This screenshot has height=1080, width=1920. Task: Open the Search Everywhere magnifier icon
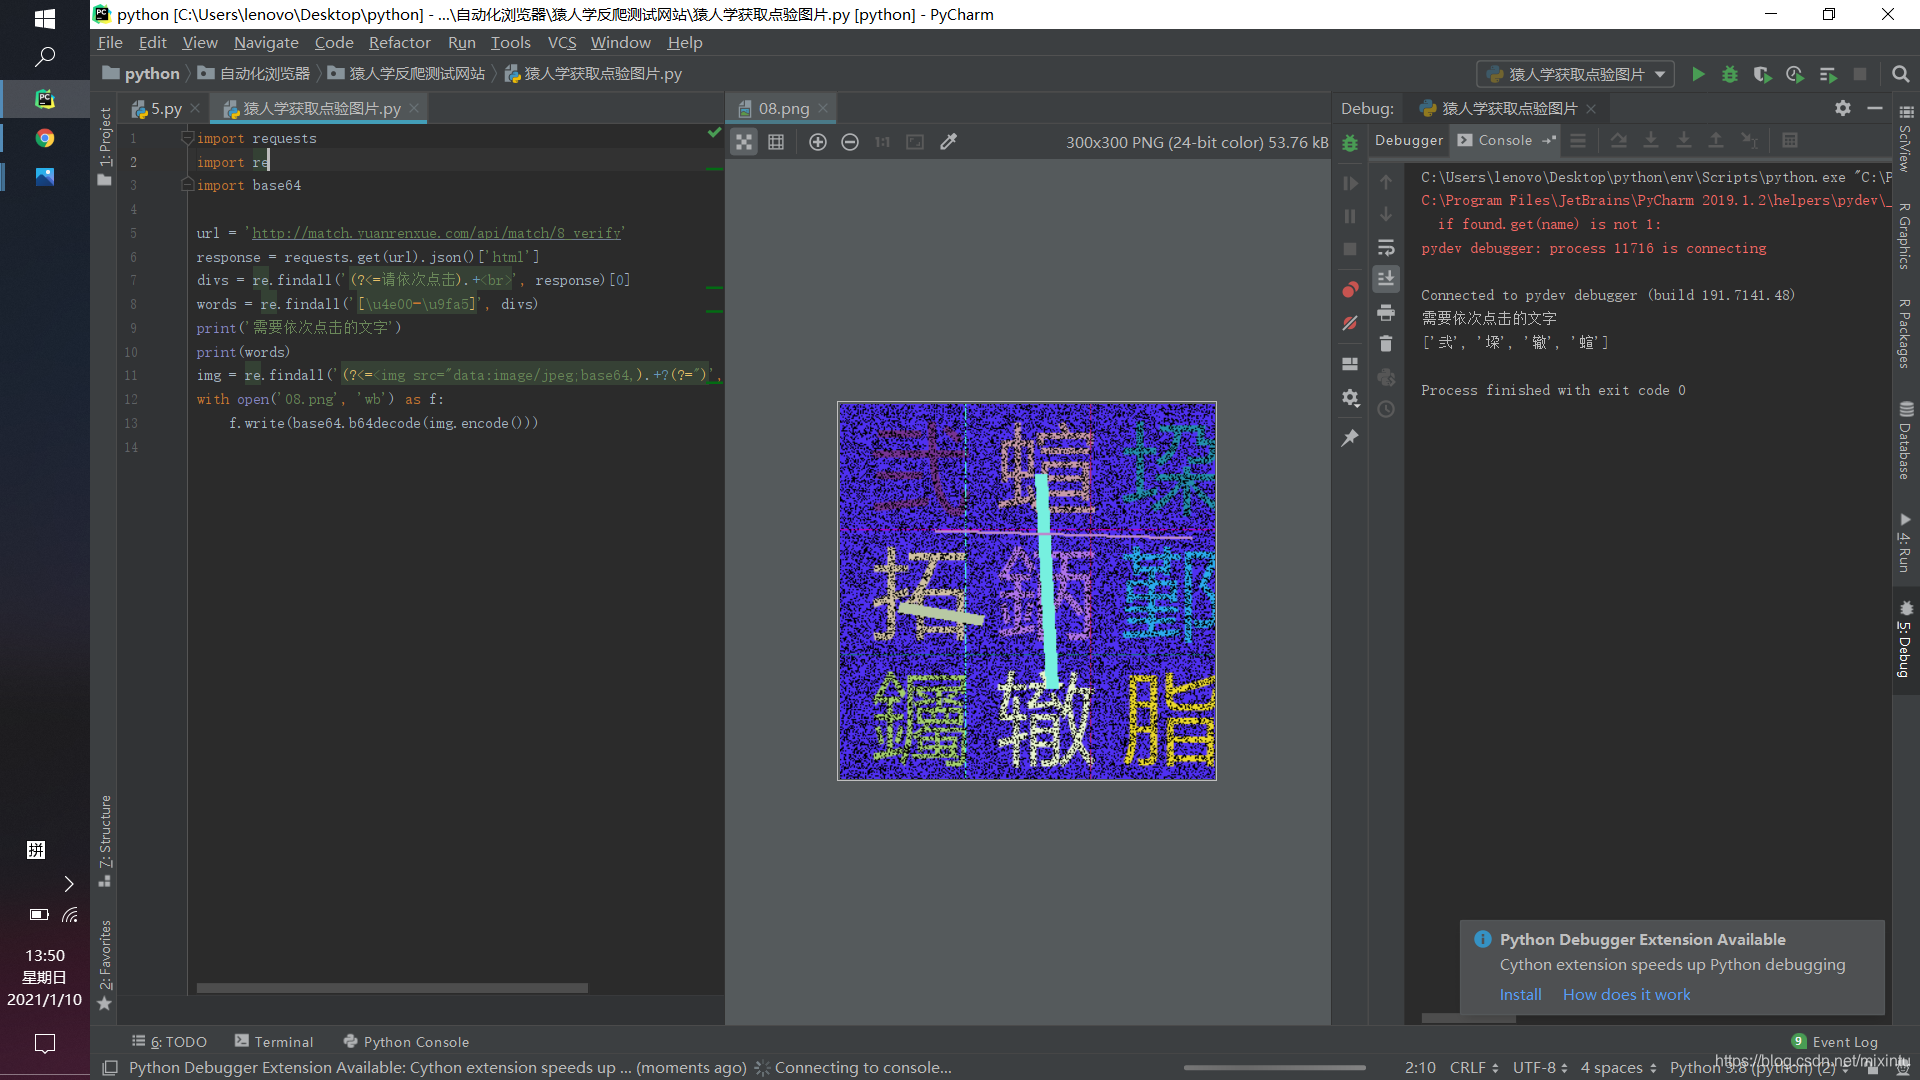(x=1900, y=74)
